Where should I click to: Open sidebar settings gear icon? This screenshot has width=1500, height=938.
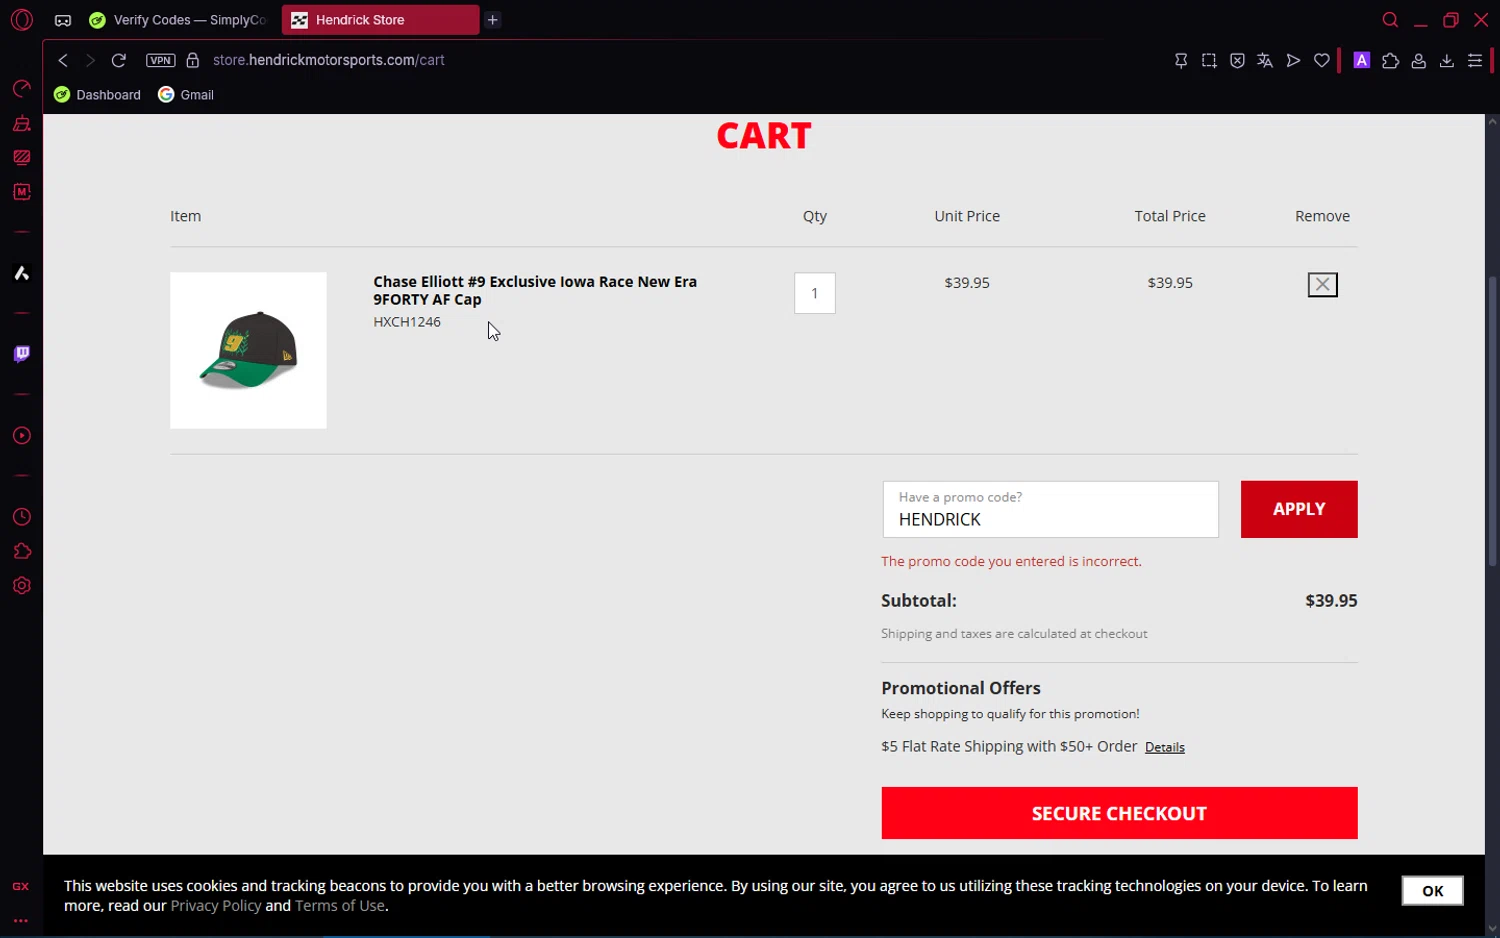click(22, 586)
